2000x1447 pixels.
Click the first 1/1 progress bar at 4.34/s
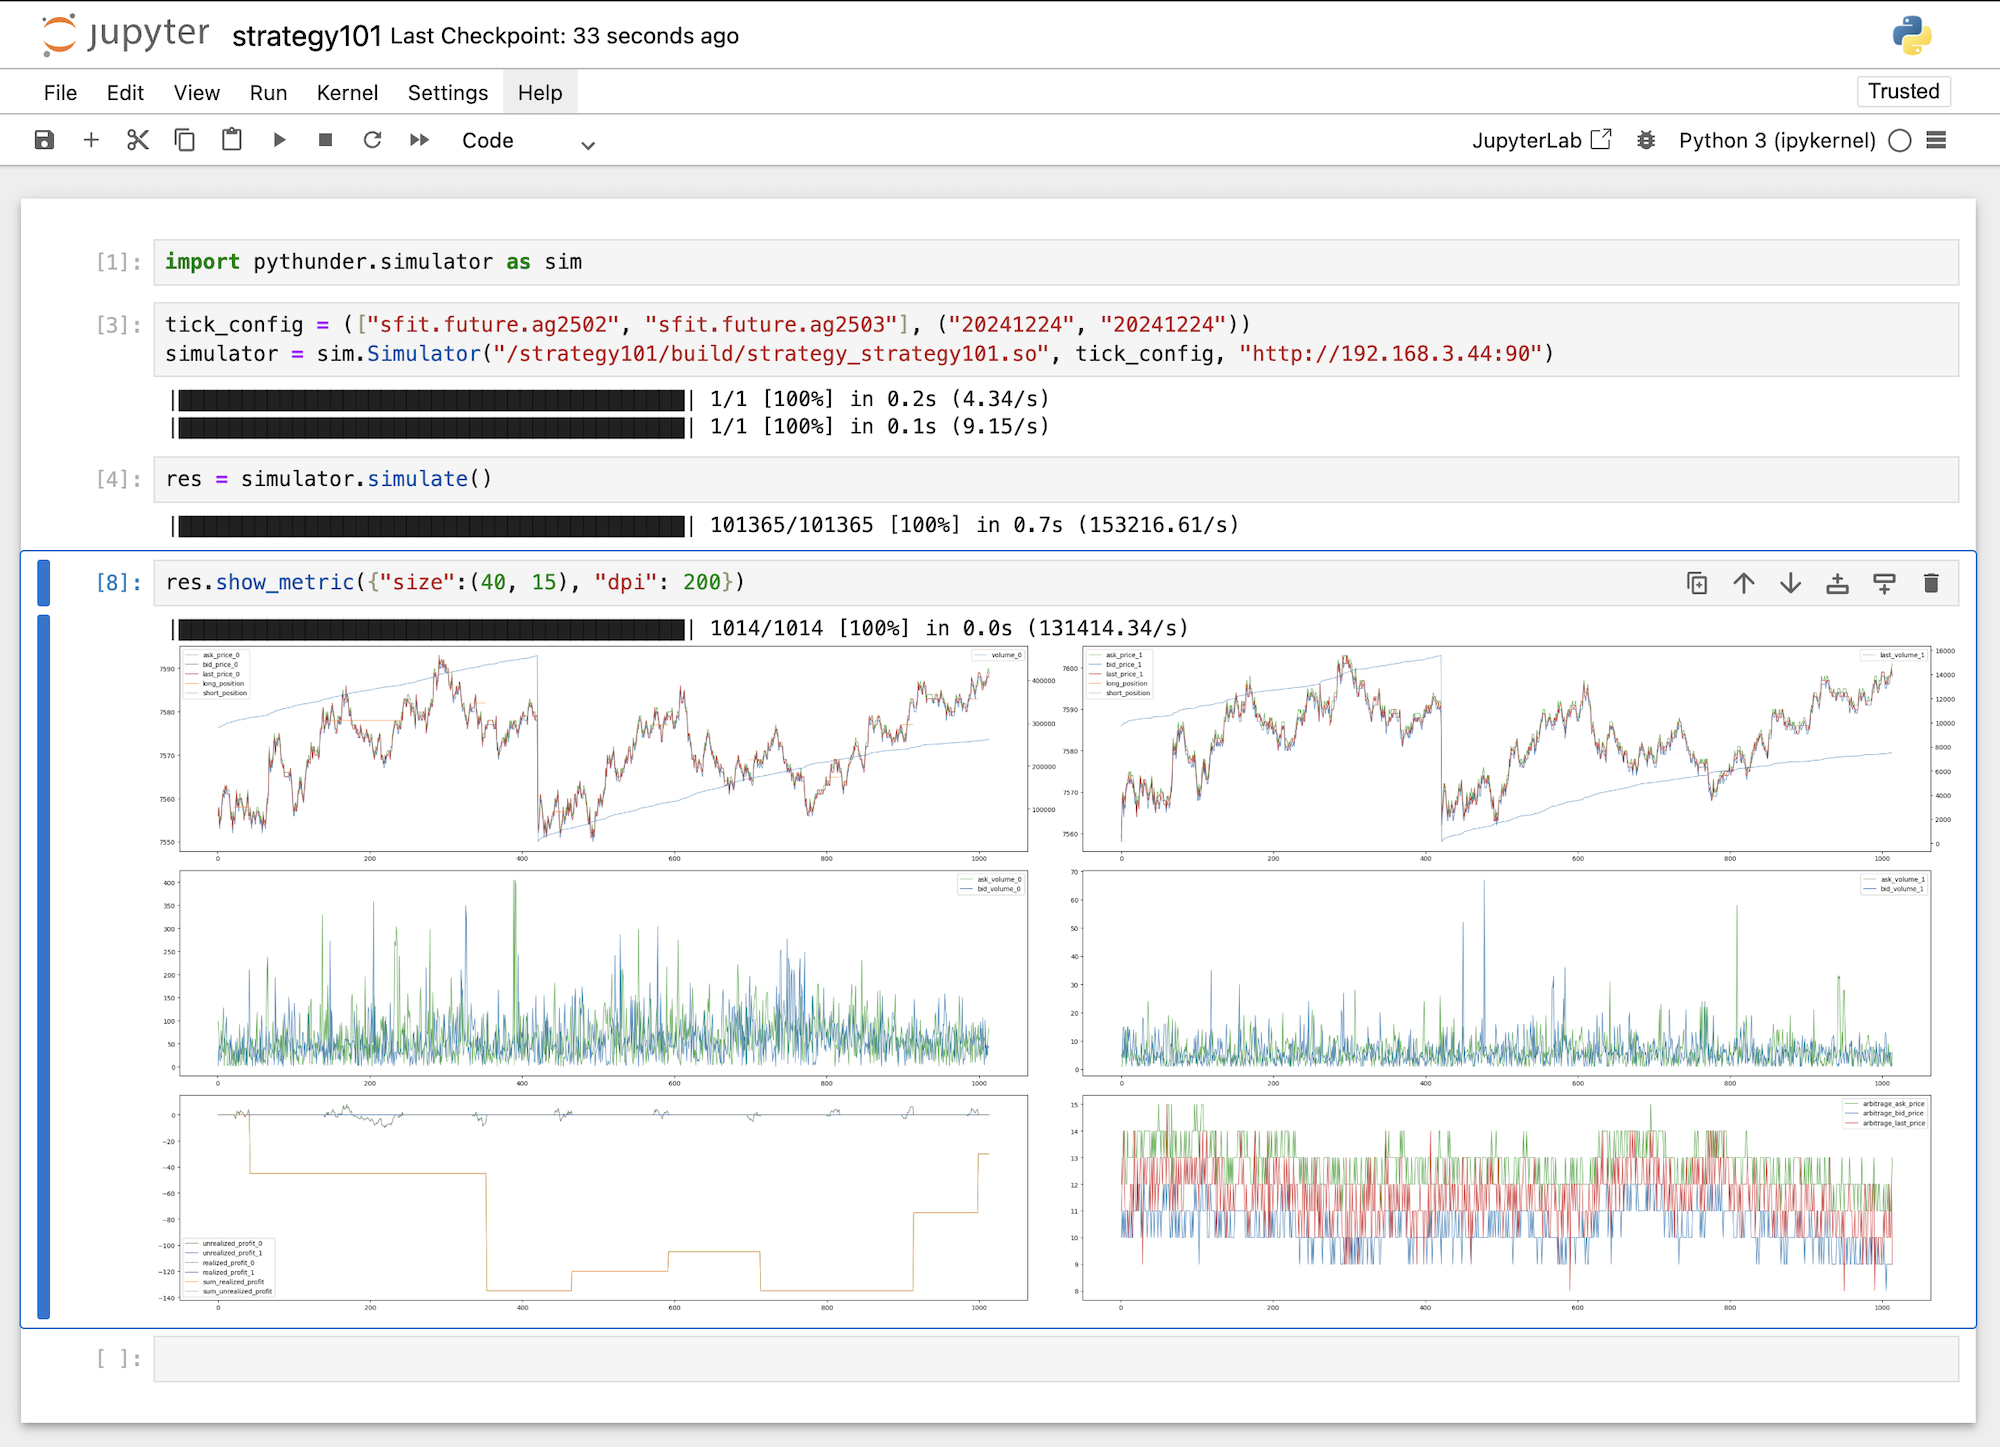pyautogui.click(x=431, y=400)
